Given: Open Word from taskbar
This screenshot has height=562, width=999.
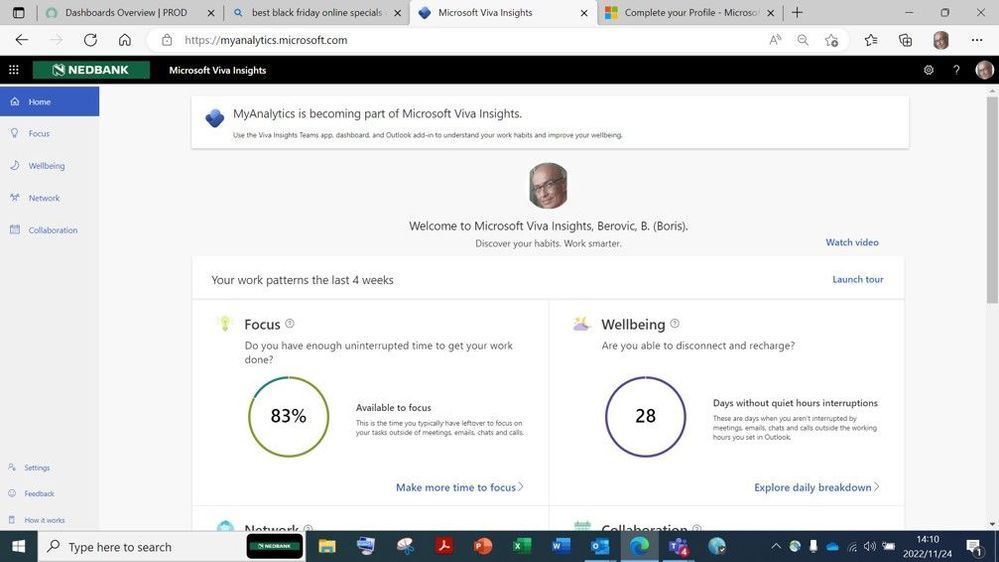Looking at the screenshot, I should pyautogui.click(x=561, y=546).
